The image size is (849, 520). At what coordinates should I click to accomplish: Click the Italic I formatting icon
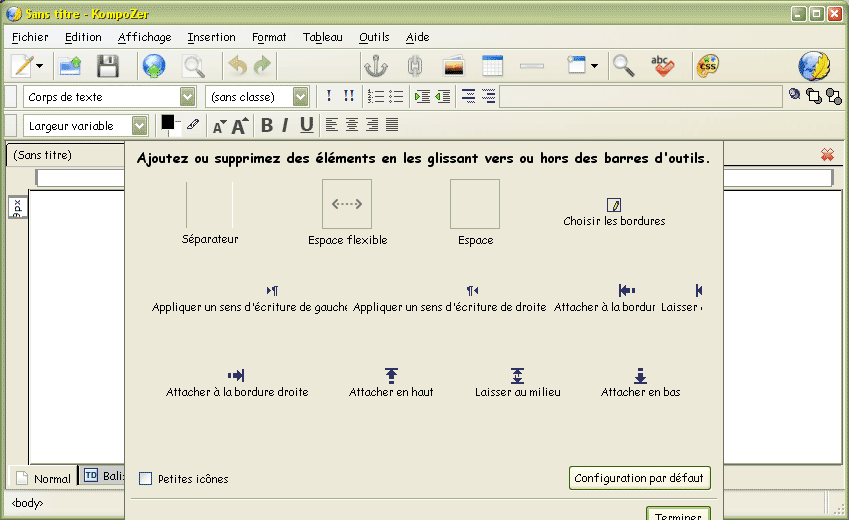[285, 125]
